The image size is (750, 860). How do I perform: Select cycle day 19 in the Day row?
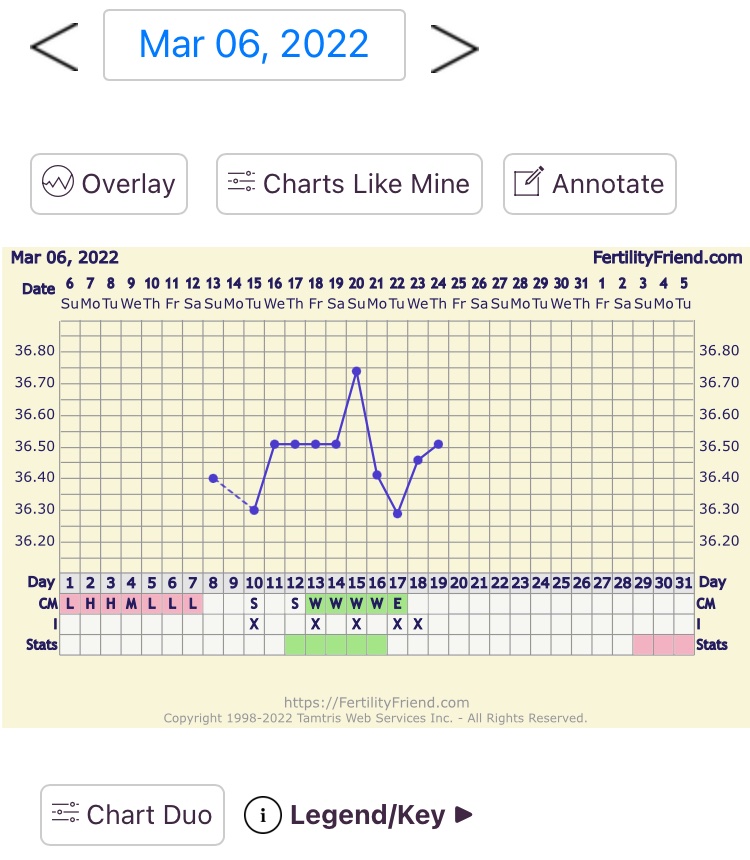pos(438,582)
